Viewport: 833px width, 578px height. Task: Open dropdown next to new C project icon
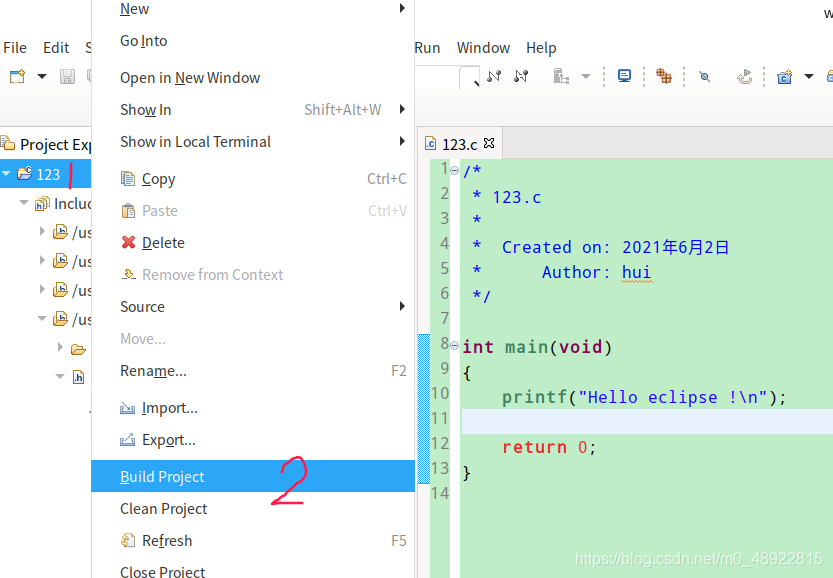pyautogui.click(x=809, y=76)
